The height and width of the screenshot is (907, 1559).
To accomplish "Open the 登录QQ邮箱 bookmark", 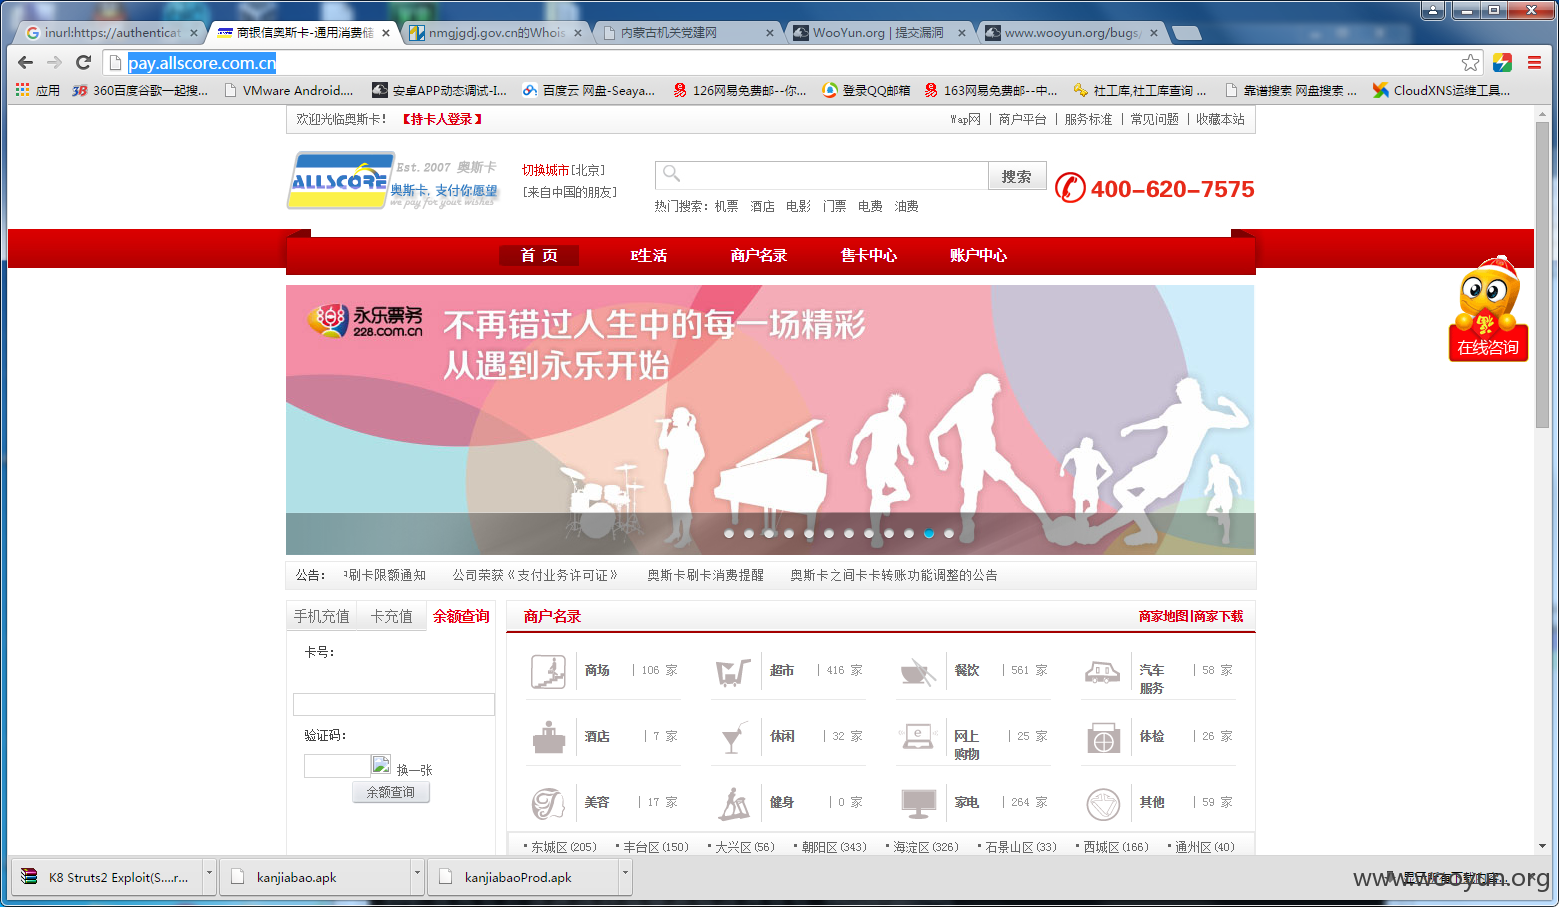I will 866,90.
